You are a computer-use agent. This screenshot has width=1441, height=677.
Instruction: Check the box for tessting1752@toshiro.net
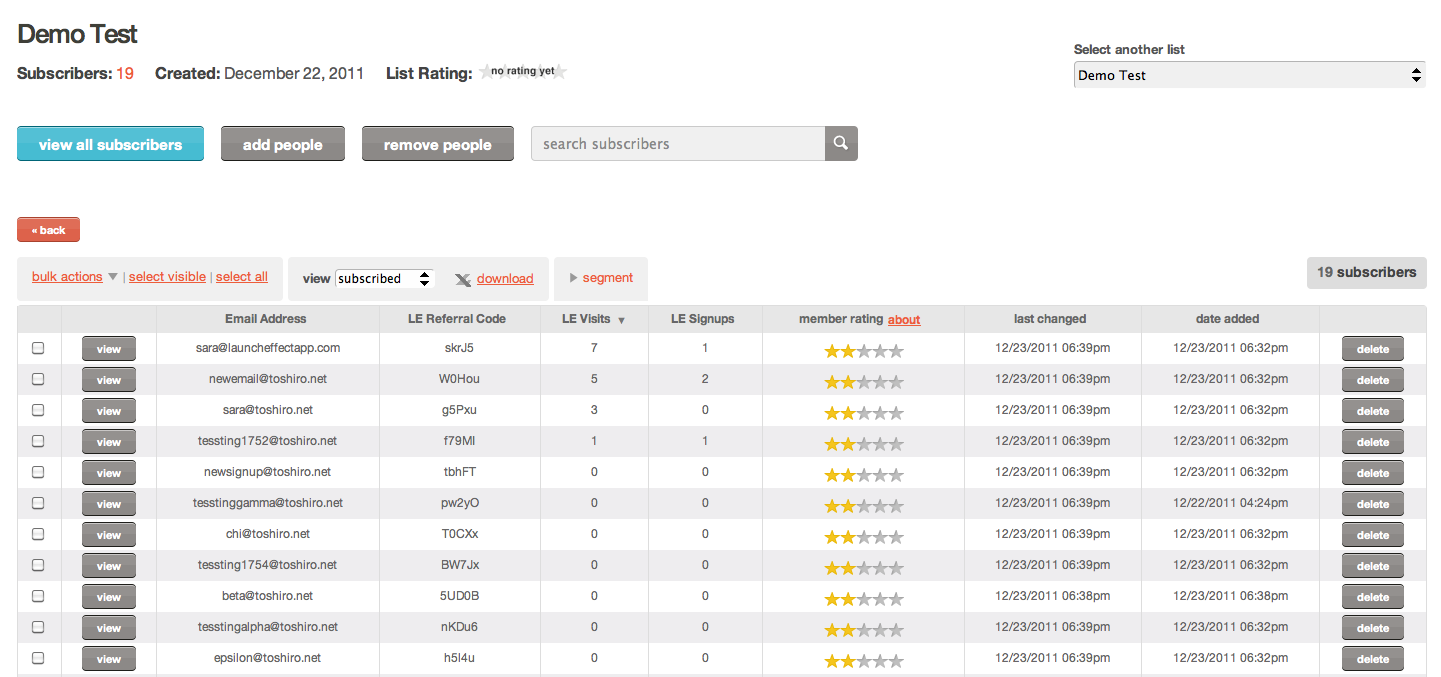coord(38,441)
